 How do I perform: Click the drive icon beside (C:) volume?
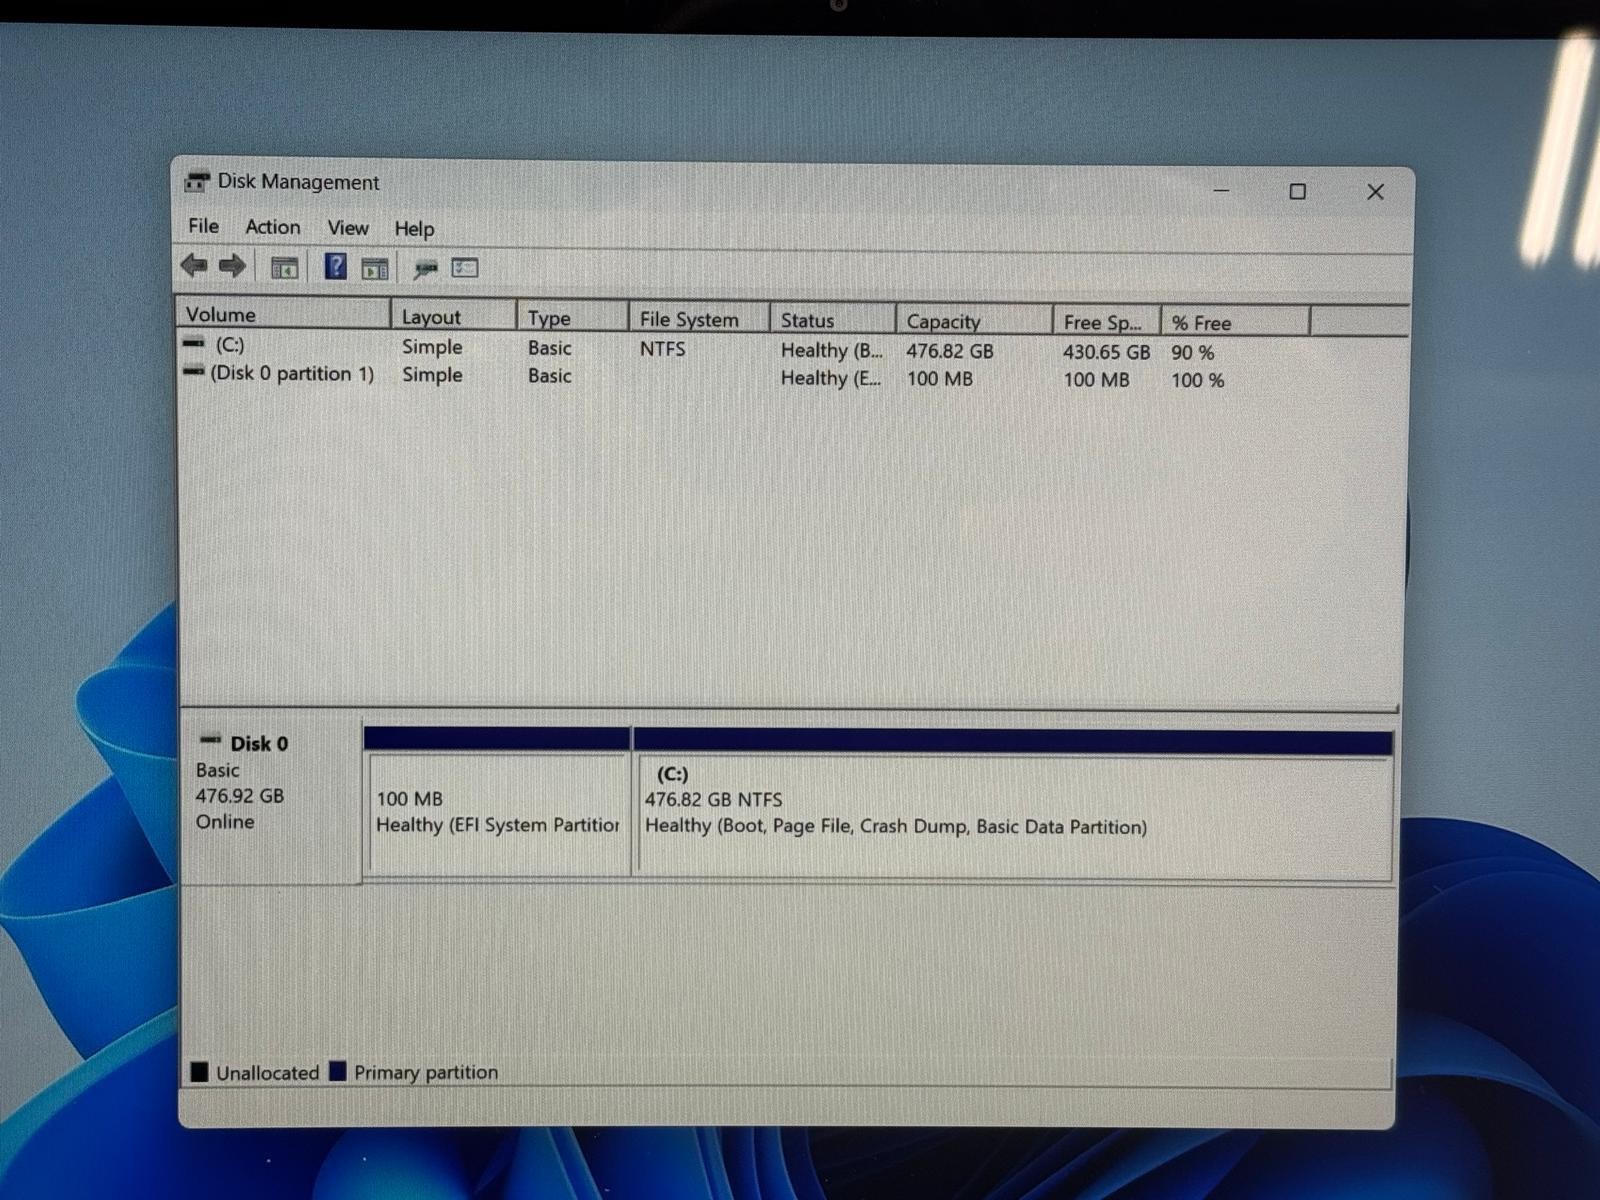pos(194,343)
